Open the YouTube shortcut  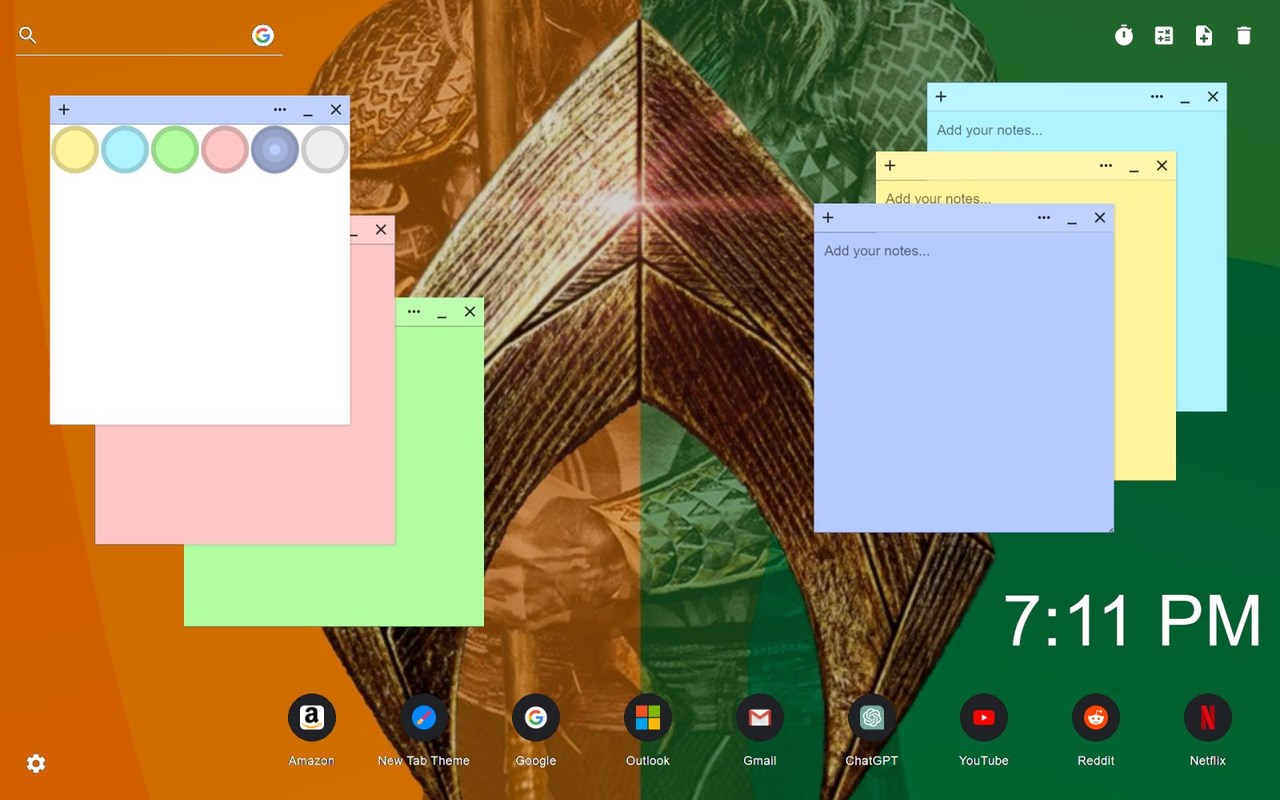click(x=984, y=718)
